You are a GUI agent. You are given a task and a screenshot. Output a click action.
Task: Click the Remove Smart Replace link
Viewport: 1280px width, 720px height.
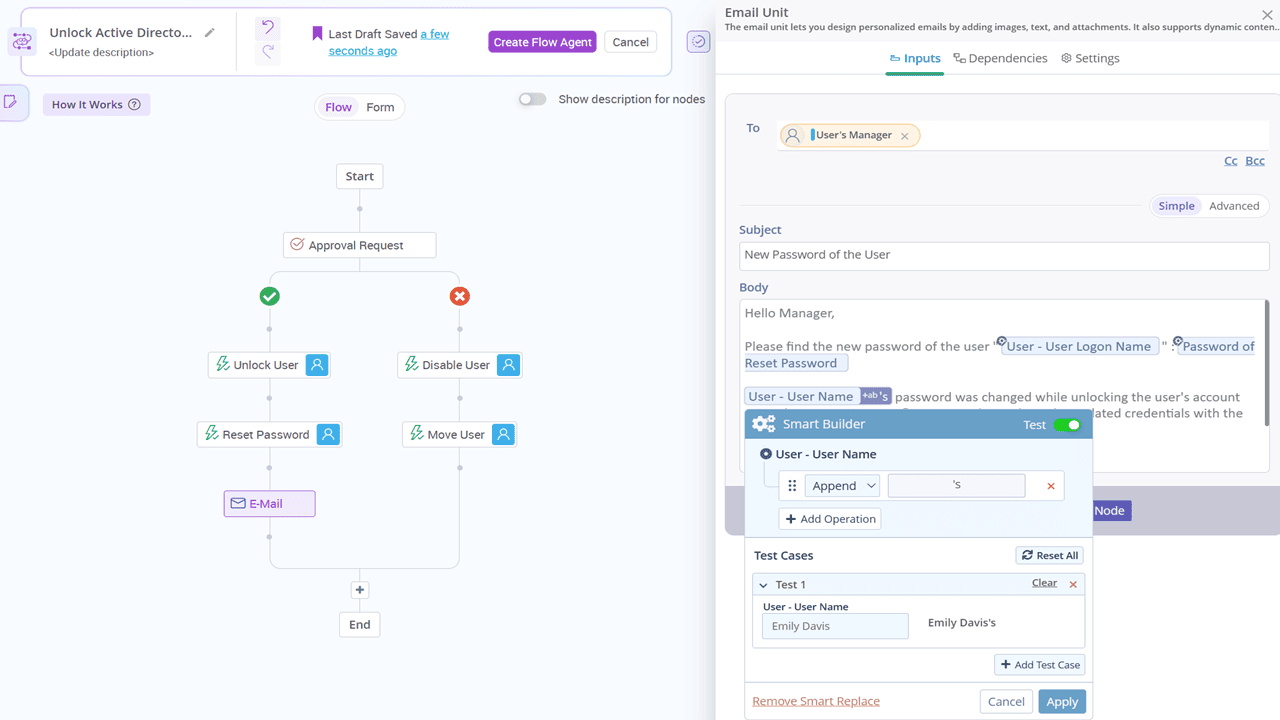(815, 701)
